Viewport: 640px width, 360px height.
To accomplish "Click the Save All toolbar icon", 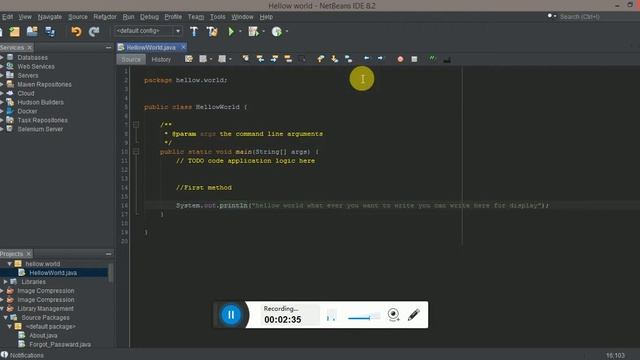I will [x=50, y=31].
